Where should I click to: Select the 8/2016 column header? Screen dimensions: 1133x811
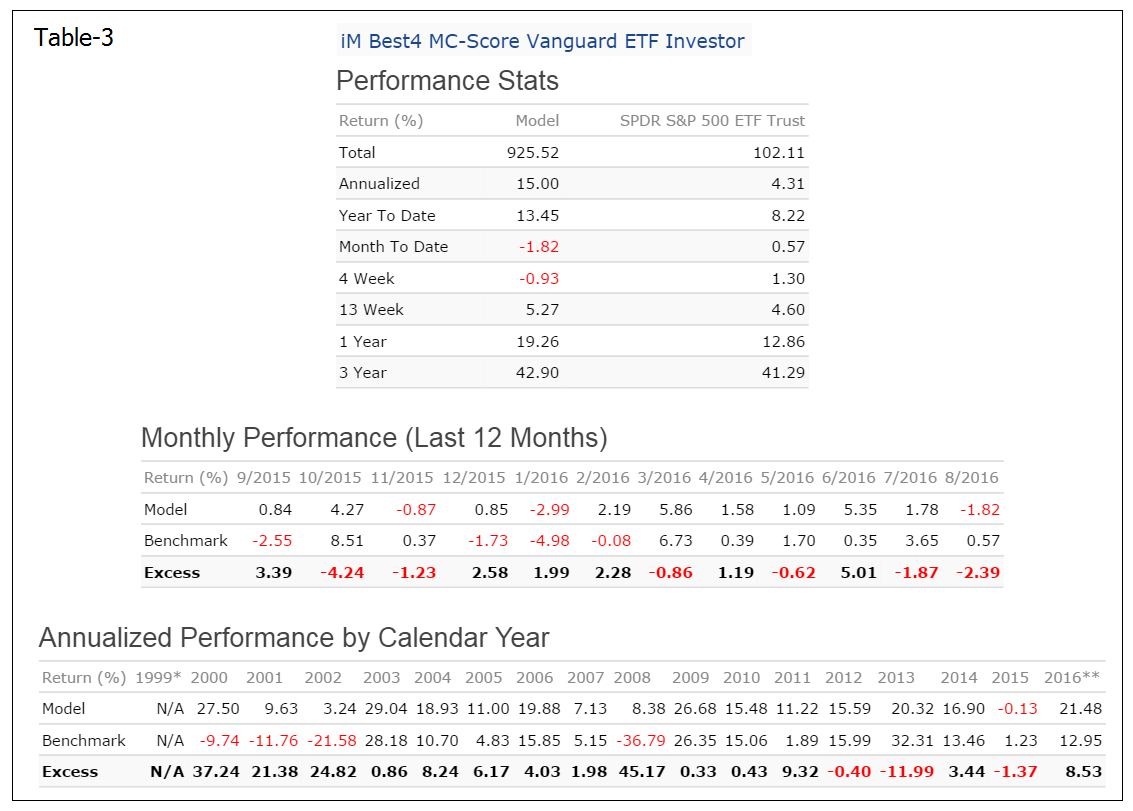click(971, 478)
